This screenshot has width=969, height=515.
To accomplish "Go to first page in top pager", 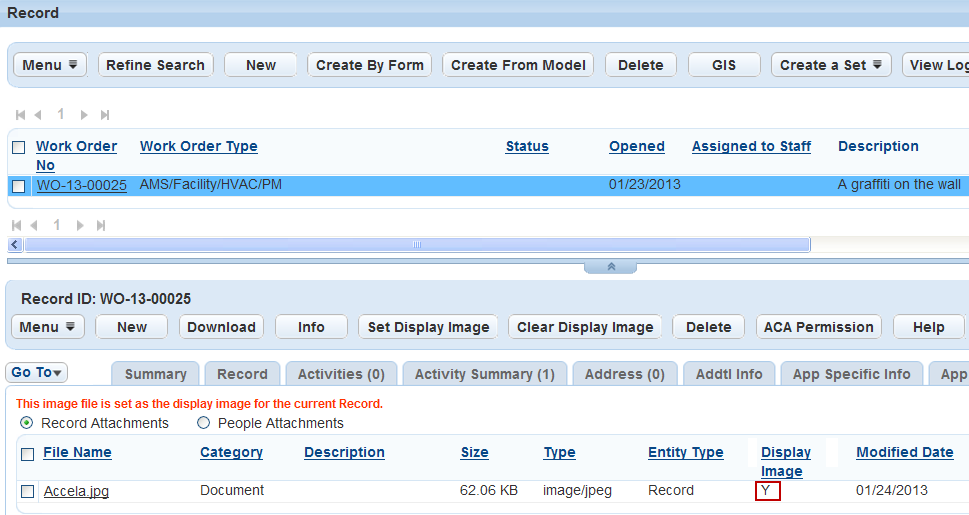I will [19, 115].
